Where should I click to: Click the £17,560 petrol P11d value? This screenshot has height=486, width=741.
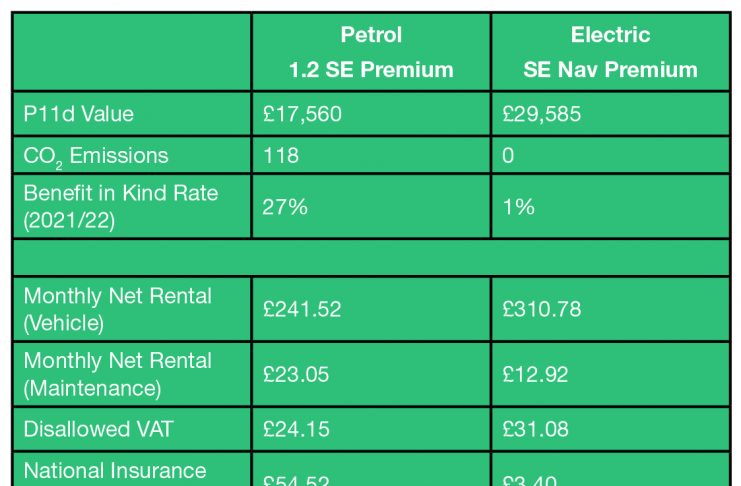302,114
